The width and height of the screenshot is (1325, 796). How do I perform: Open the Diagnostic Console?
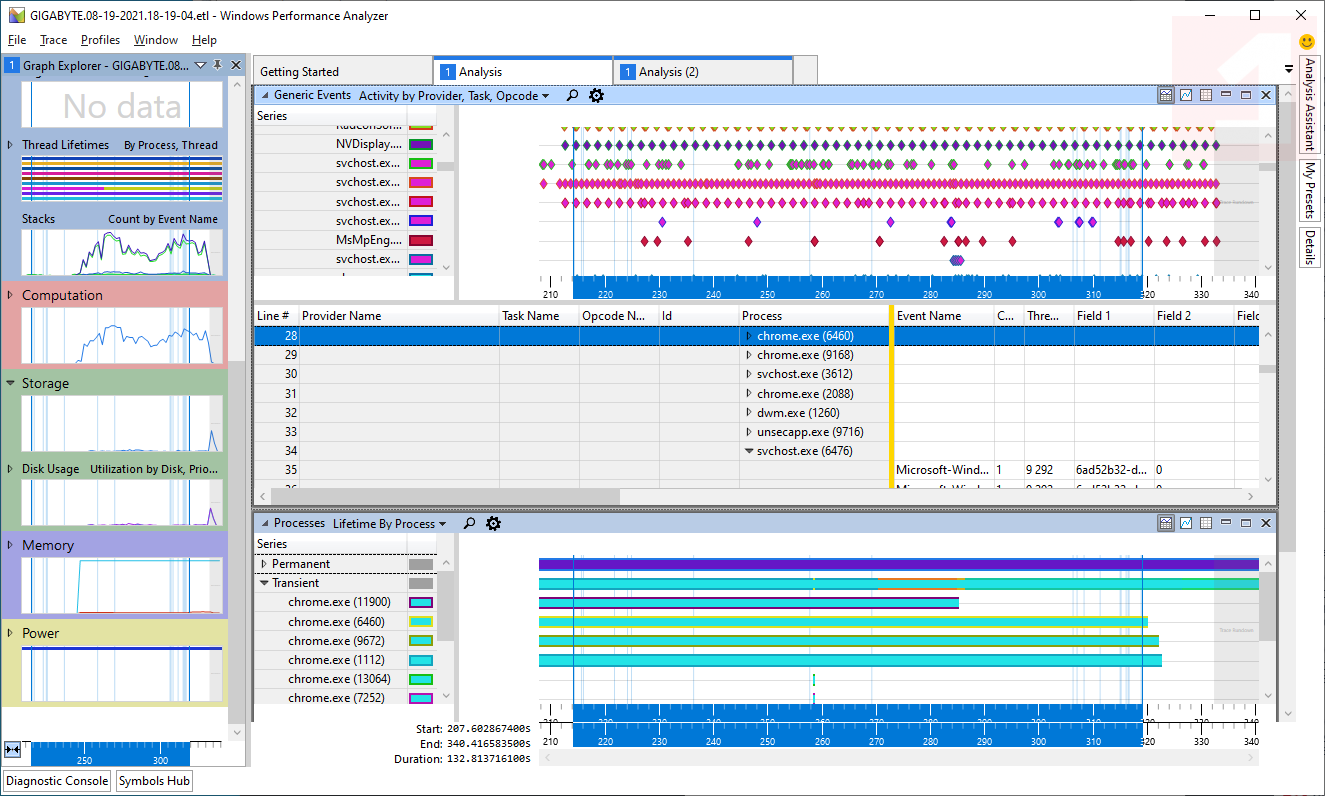(x=57, y=781)
